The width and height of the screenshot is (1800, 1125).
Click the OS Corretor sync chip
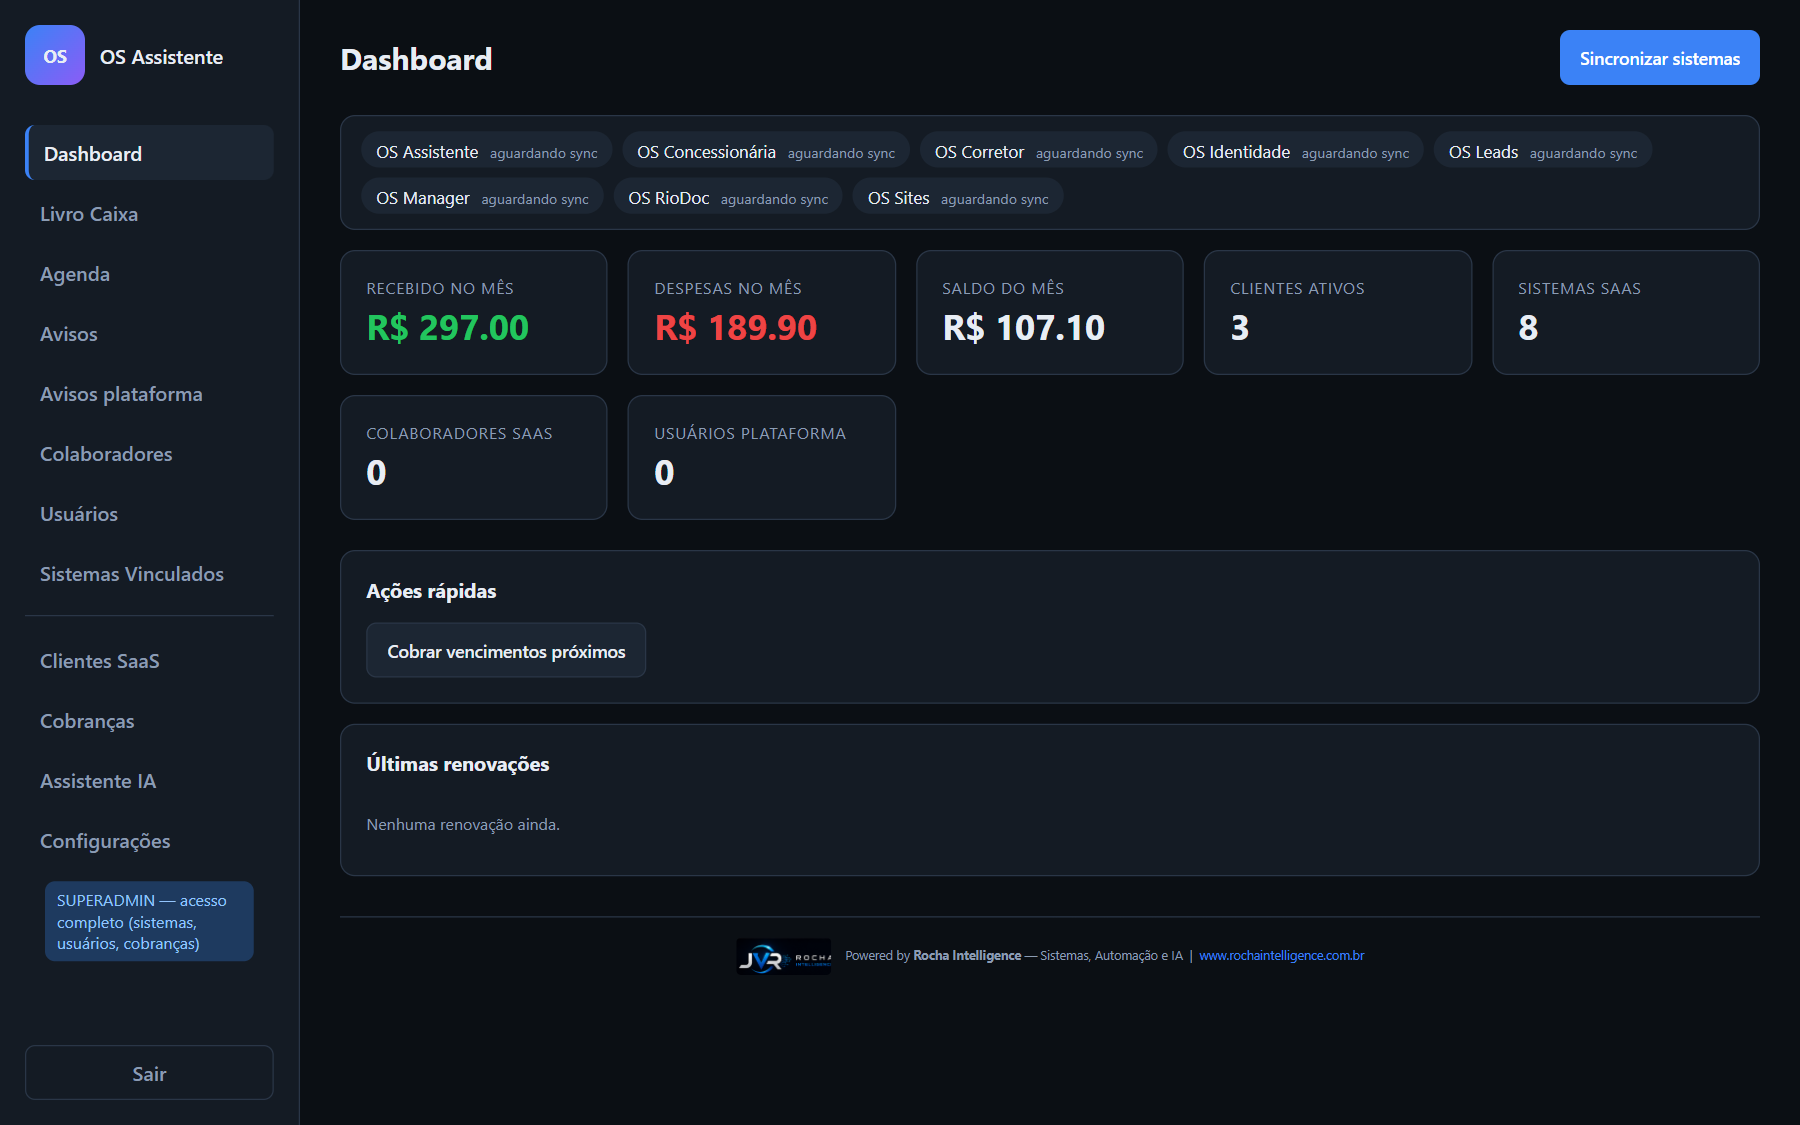click(1038, 152)
